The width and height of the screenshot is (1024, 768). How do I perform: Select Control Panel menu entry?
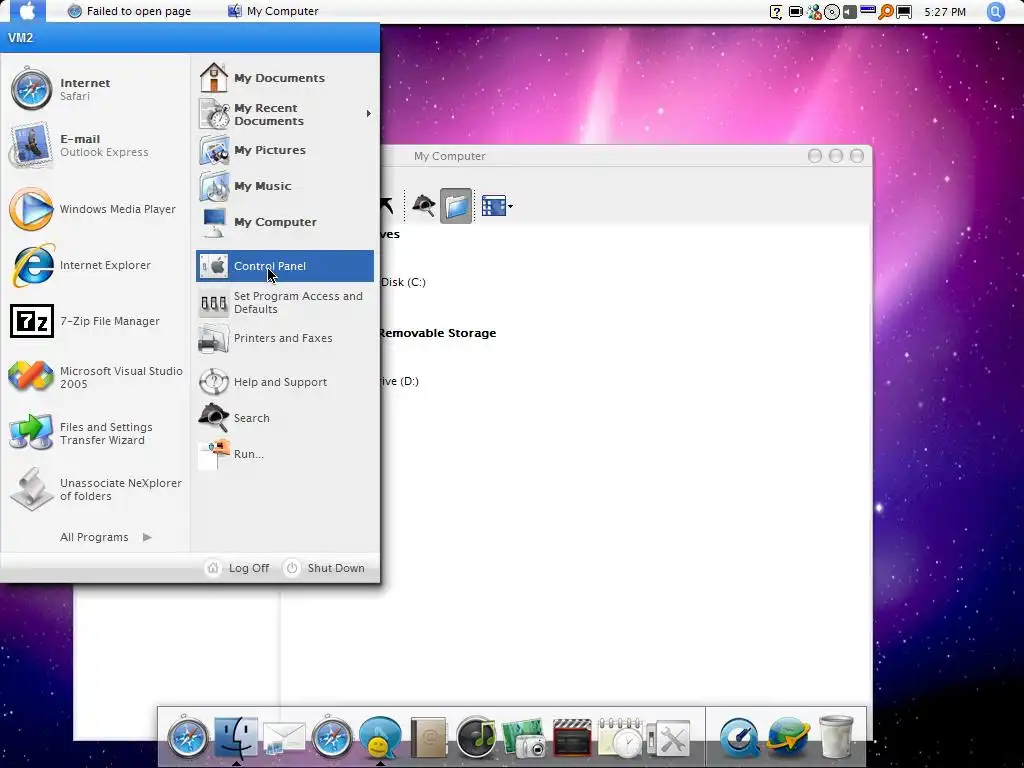tap(285, 266)
